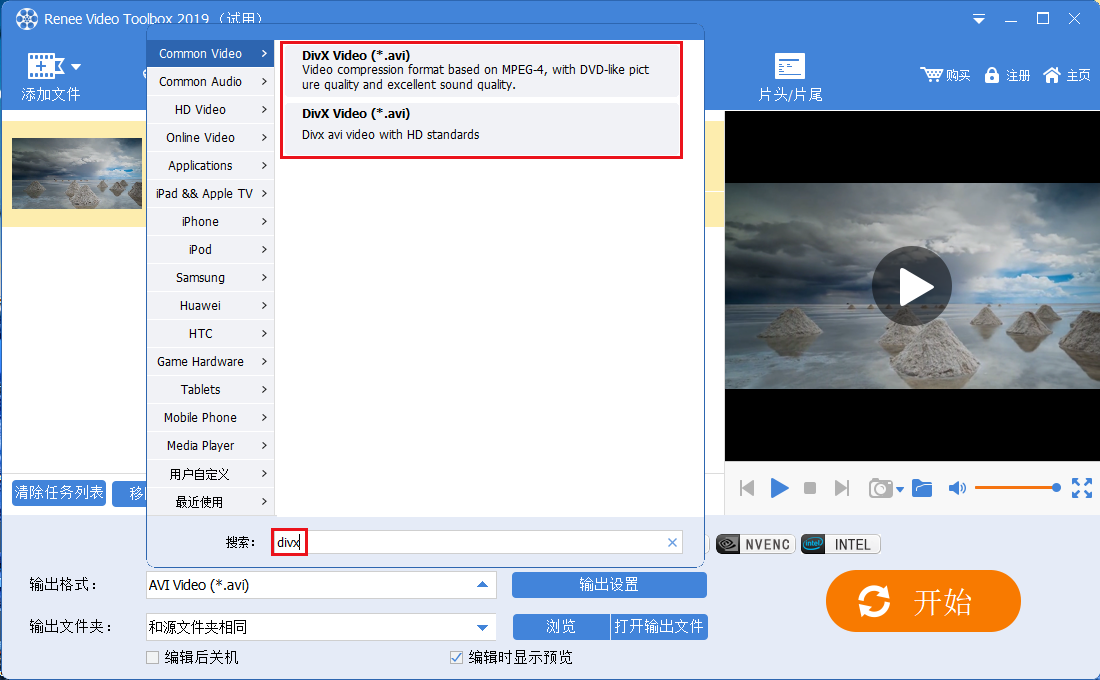
Task: Open the Media Player category
Action: [210, 446]
